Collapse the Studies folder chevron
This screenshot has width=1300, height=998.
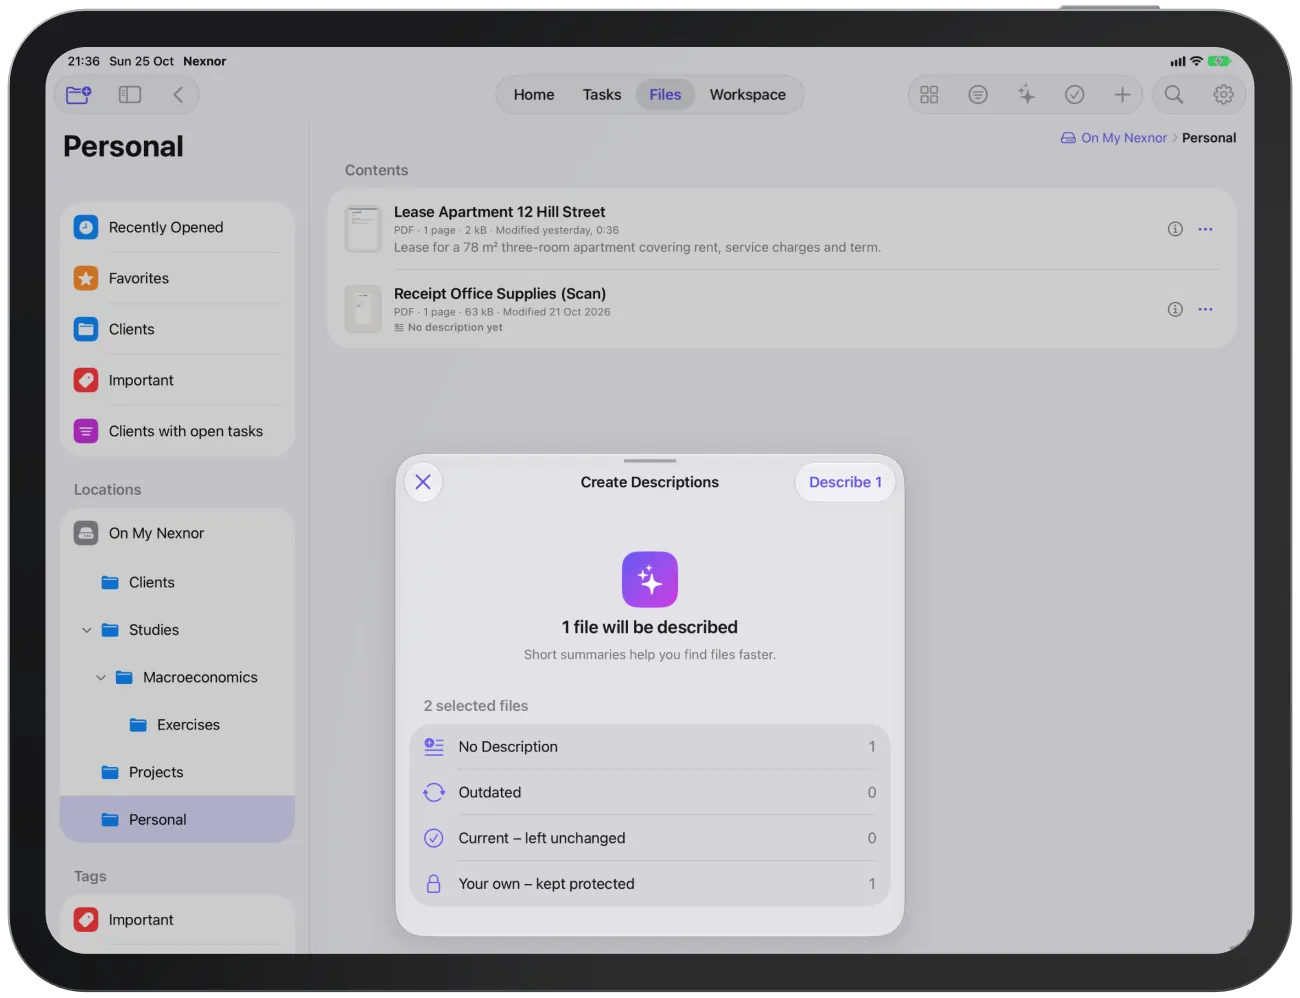click(87, 630)
